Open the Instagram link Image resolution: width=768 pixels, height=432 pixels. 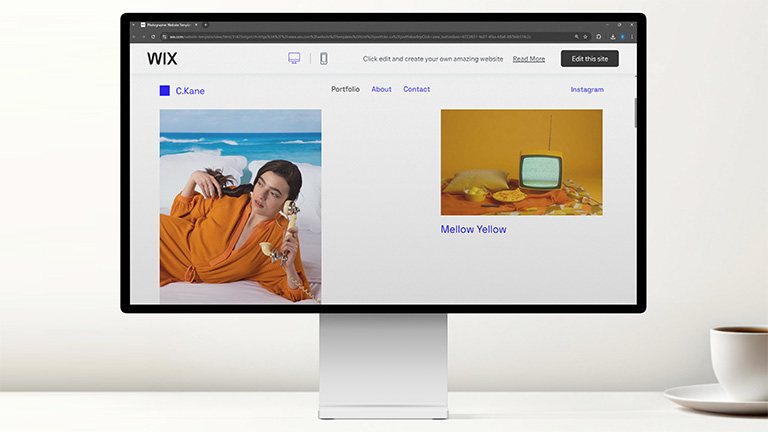point(587,90)
